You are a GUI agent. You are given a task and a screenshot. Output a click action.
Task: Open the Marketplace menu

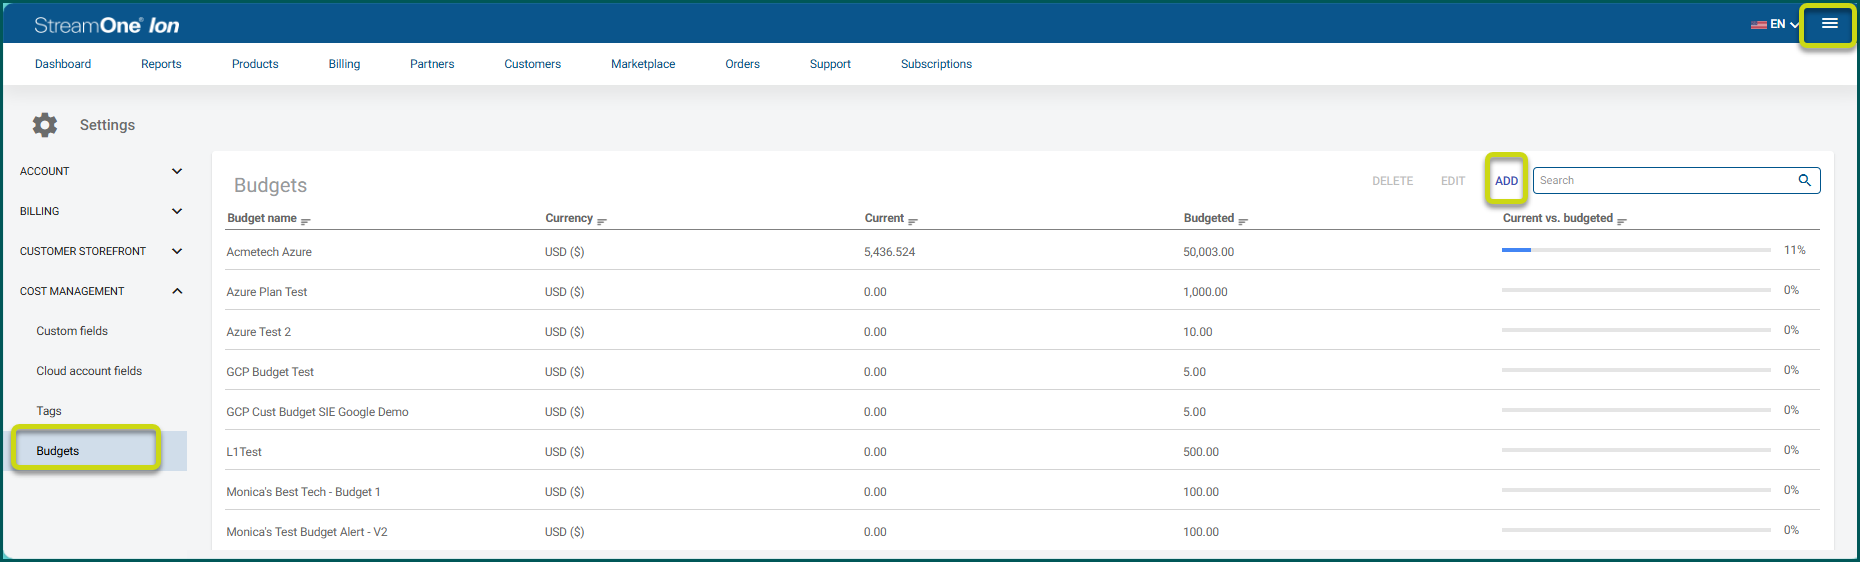(x=643, y=64)
